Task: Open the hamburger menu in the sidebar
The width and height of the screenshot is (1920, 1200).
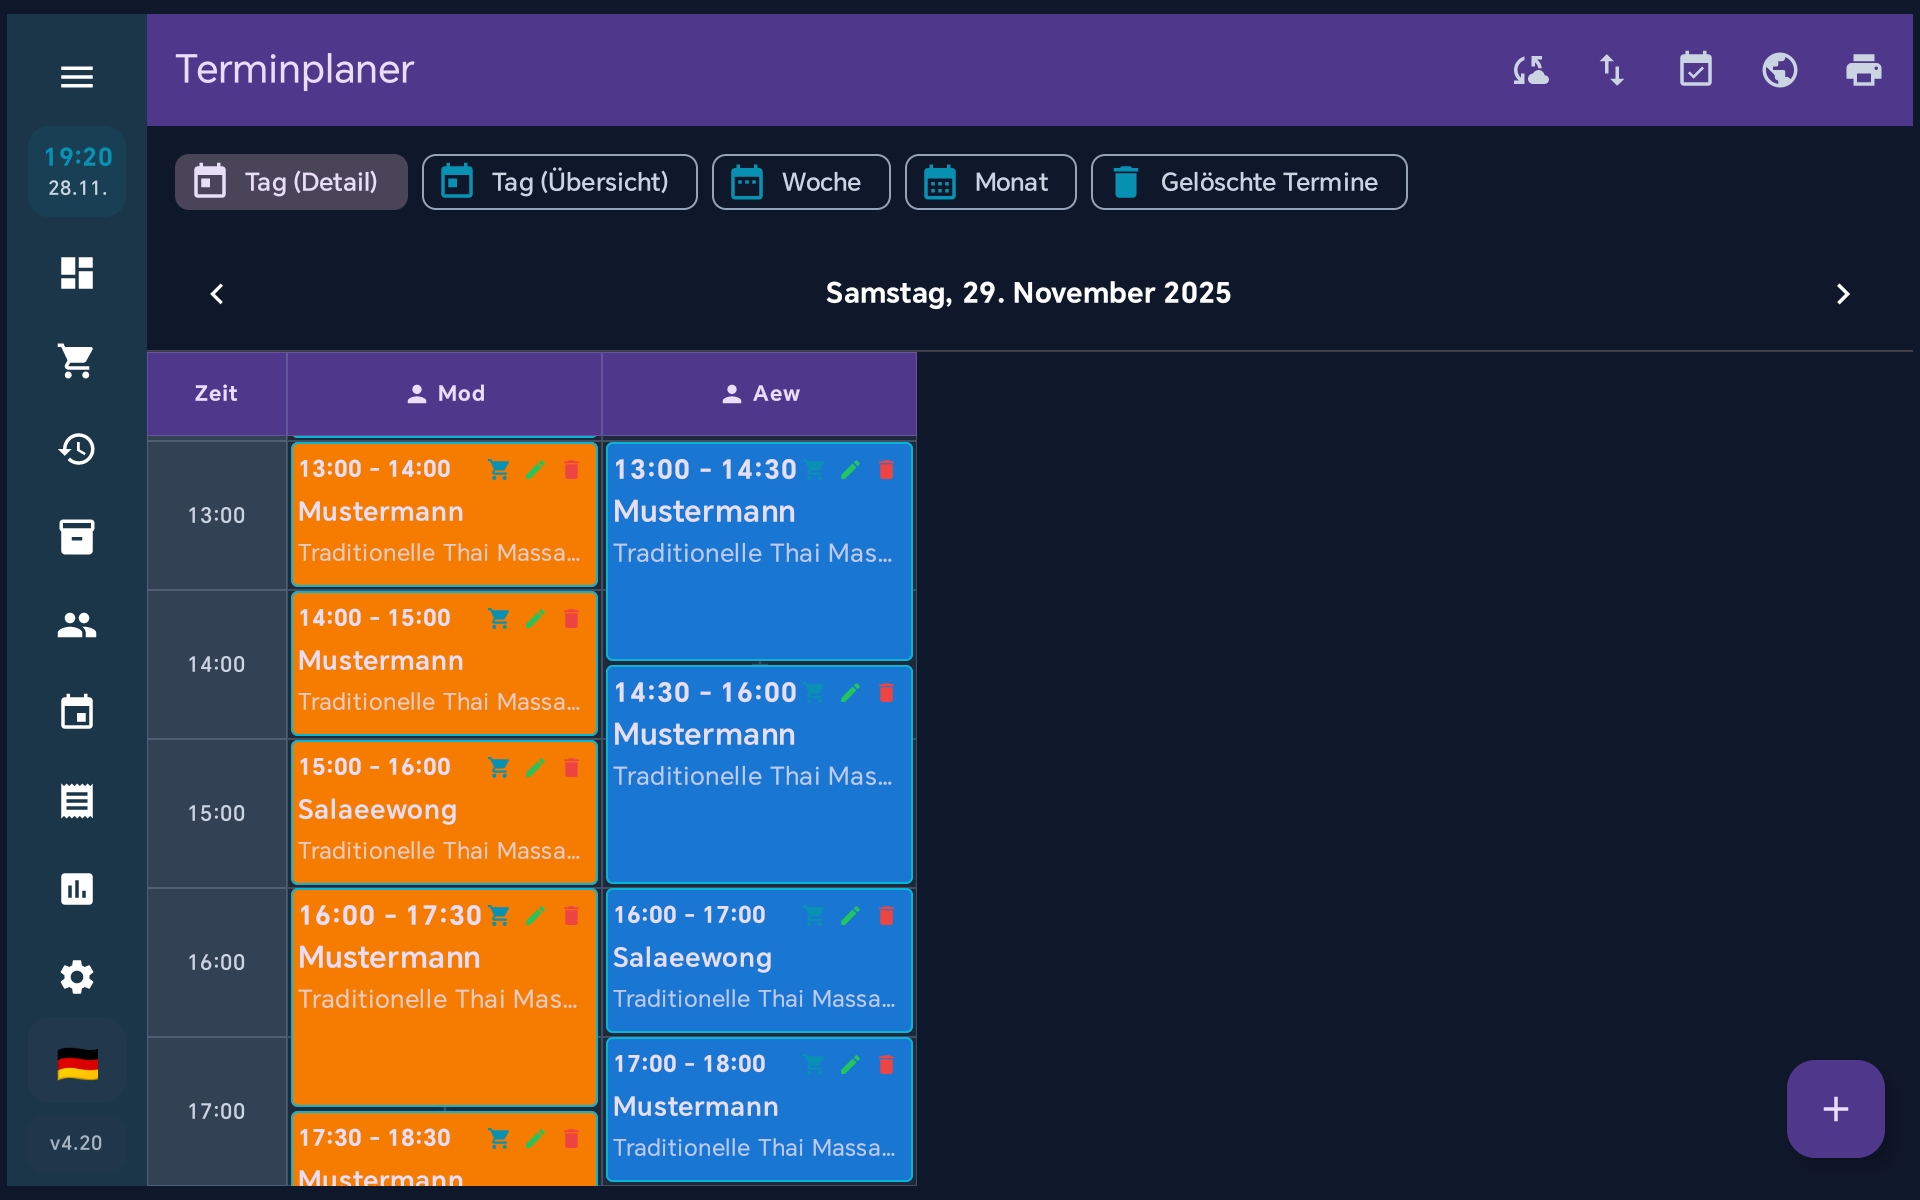Action: click(77, 77)
